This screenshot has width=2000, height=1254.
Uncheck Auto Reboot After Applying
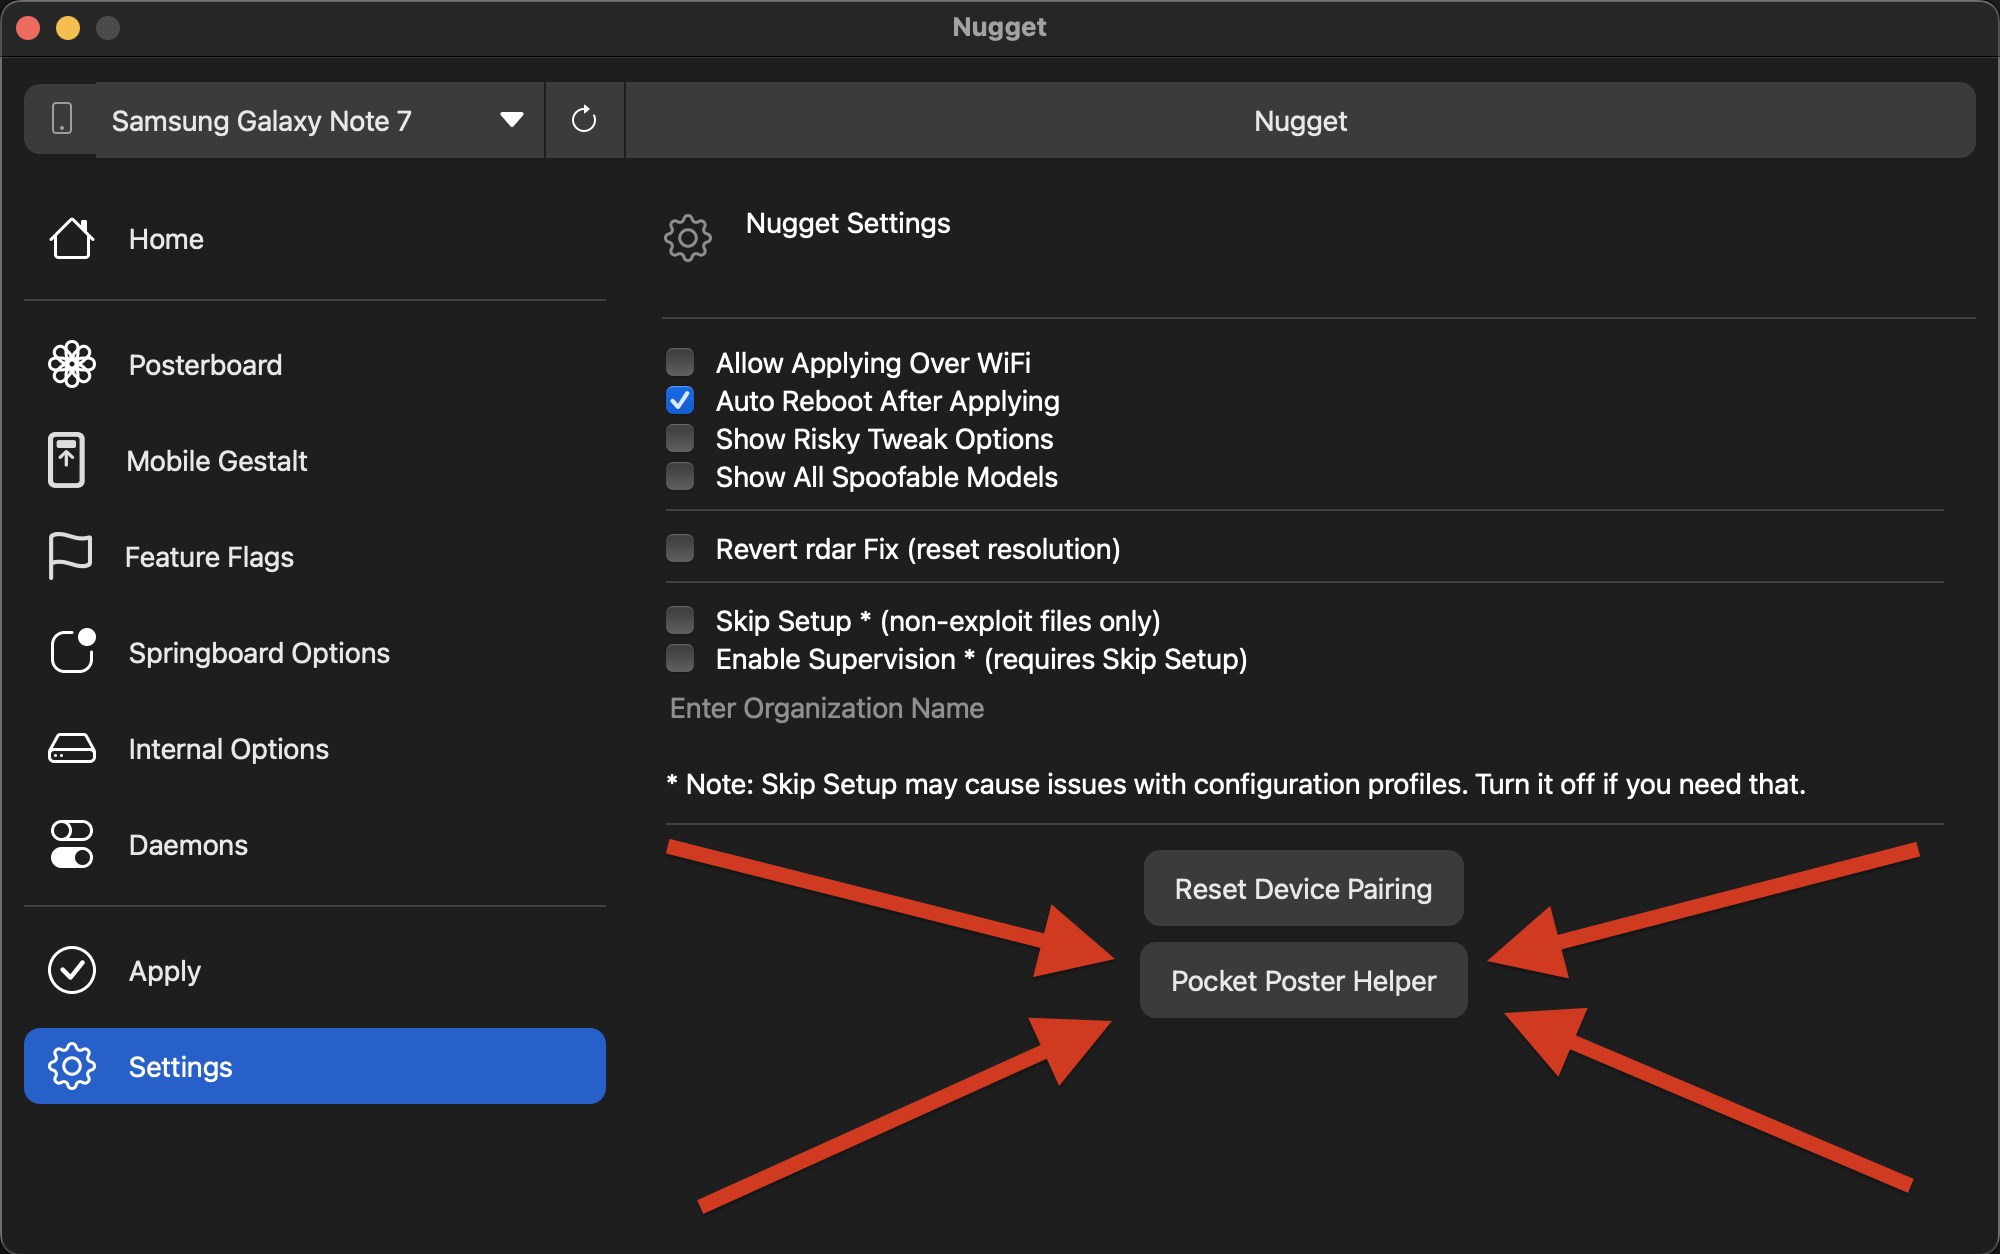(x=680, y=400)
